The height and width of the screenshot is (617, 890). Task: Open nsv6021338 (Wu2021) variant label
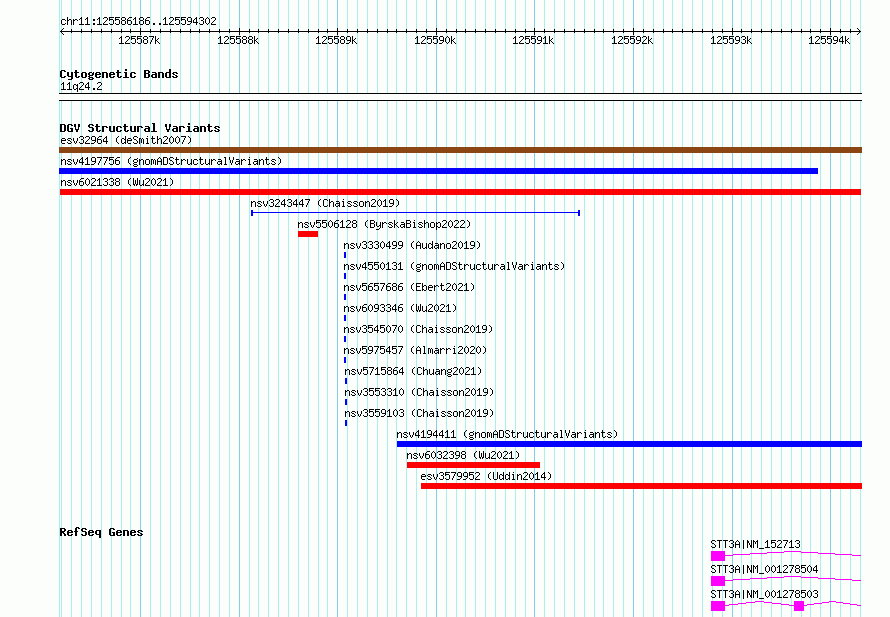click(x=117, y=182)
